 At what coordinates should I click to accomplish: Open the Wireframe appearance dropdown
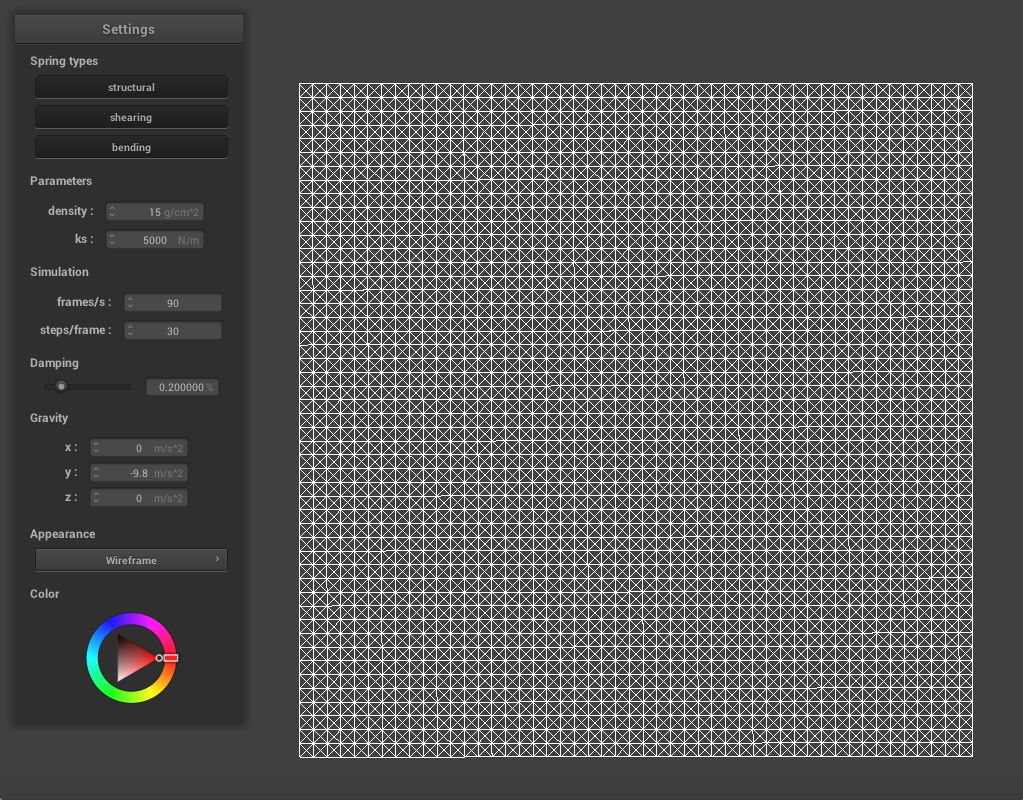click(131, 561)
